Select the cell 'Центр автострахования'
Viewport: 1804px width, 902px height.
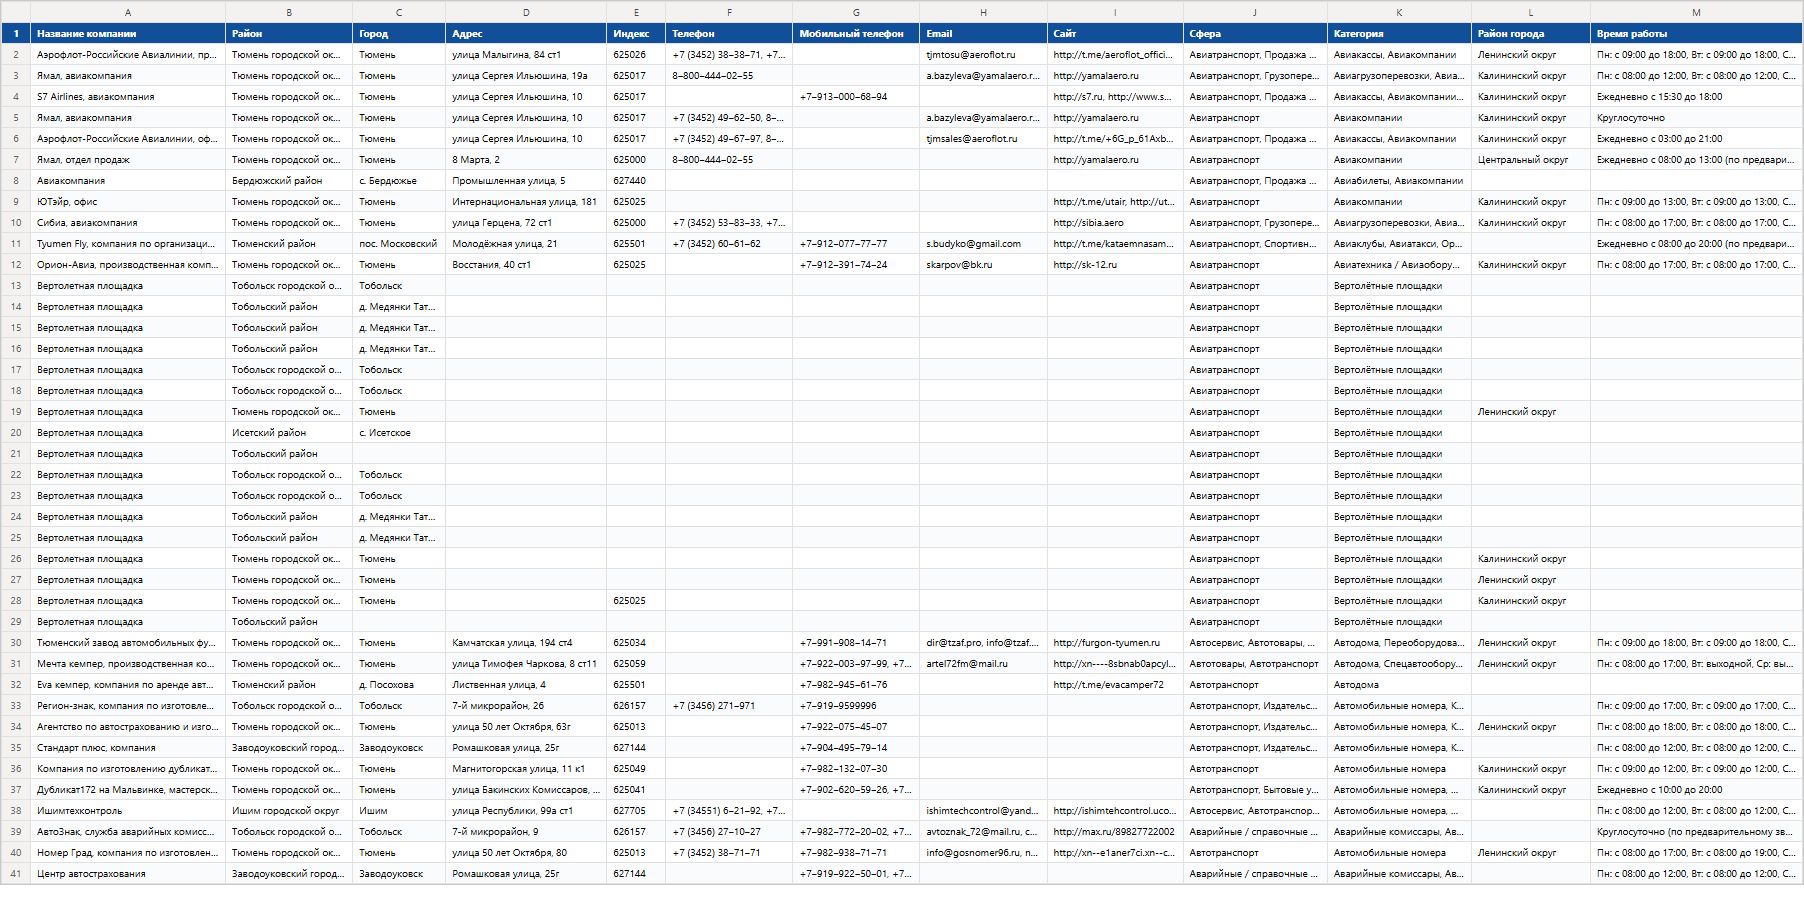(x=128, y=874)
